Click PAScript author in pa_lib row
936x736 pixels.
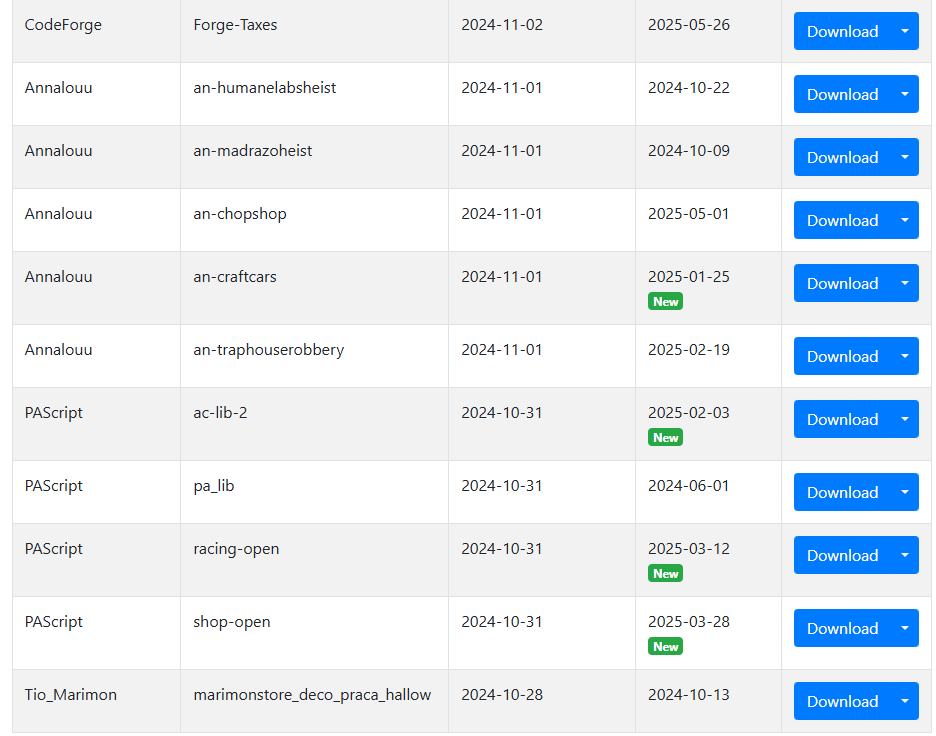click(x=54, y=486)
